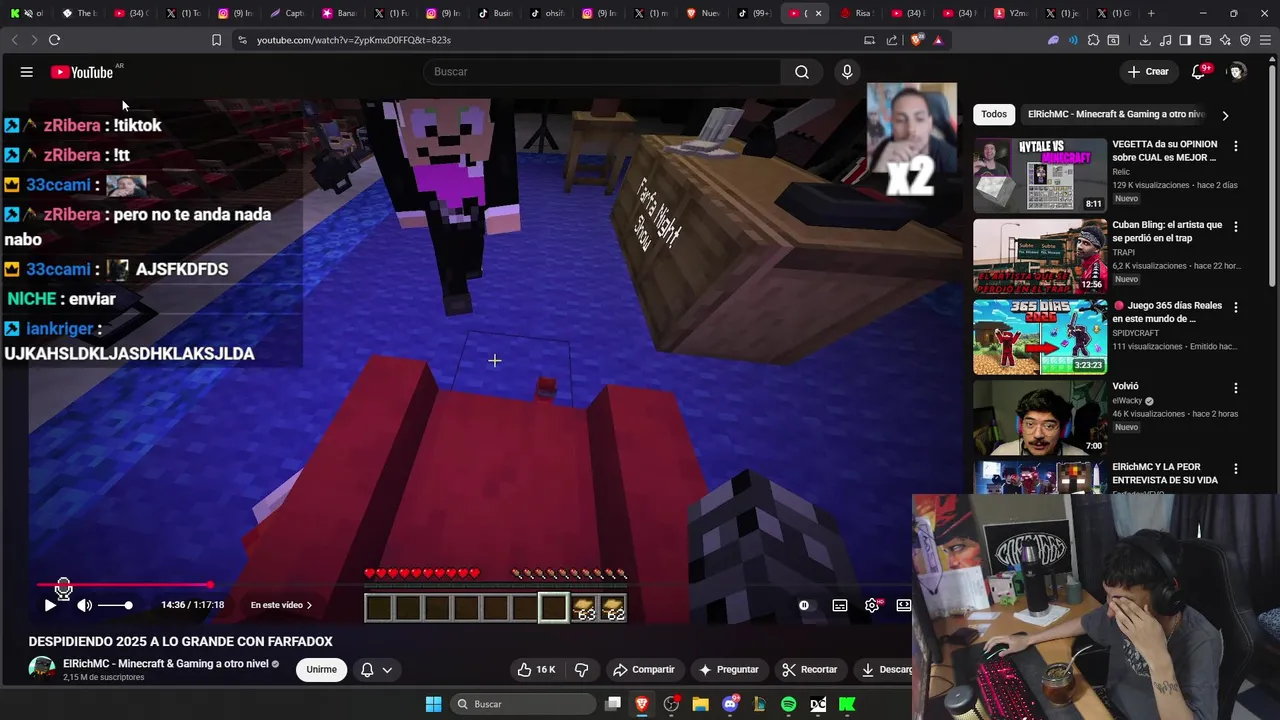The image size is (1280, 720).
Task: Open Task View on the taskbar
Action: (613, 704)
